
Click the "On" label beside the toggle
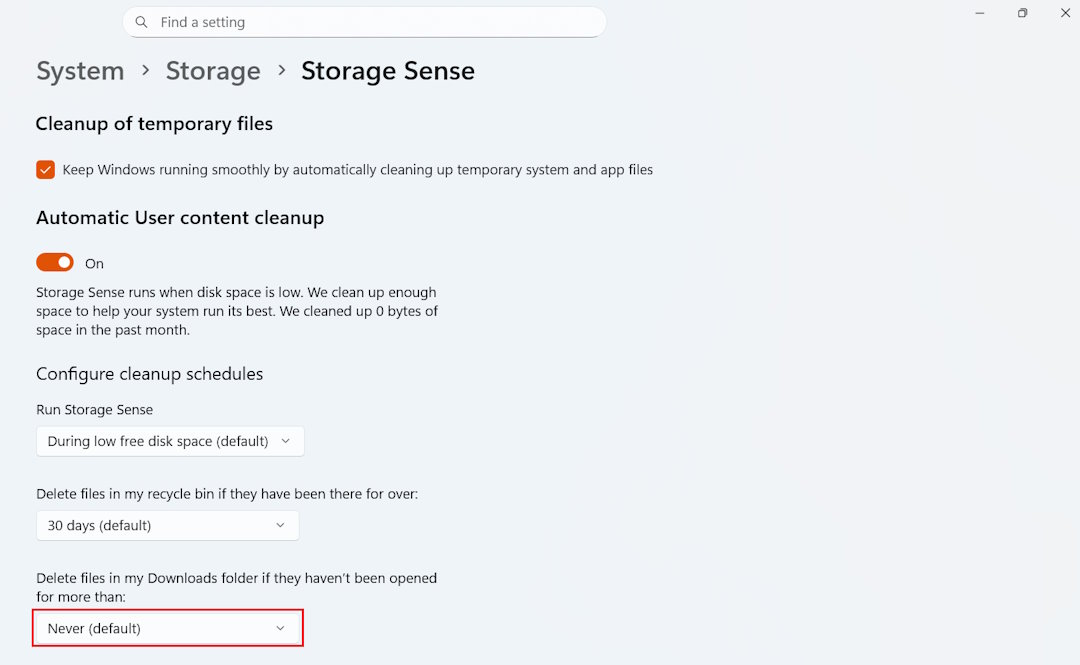pos(94,264)
